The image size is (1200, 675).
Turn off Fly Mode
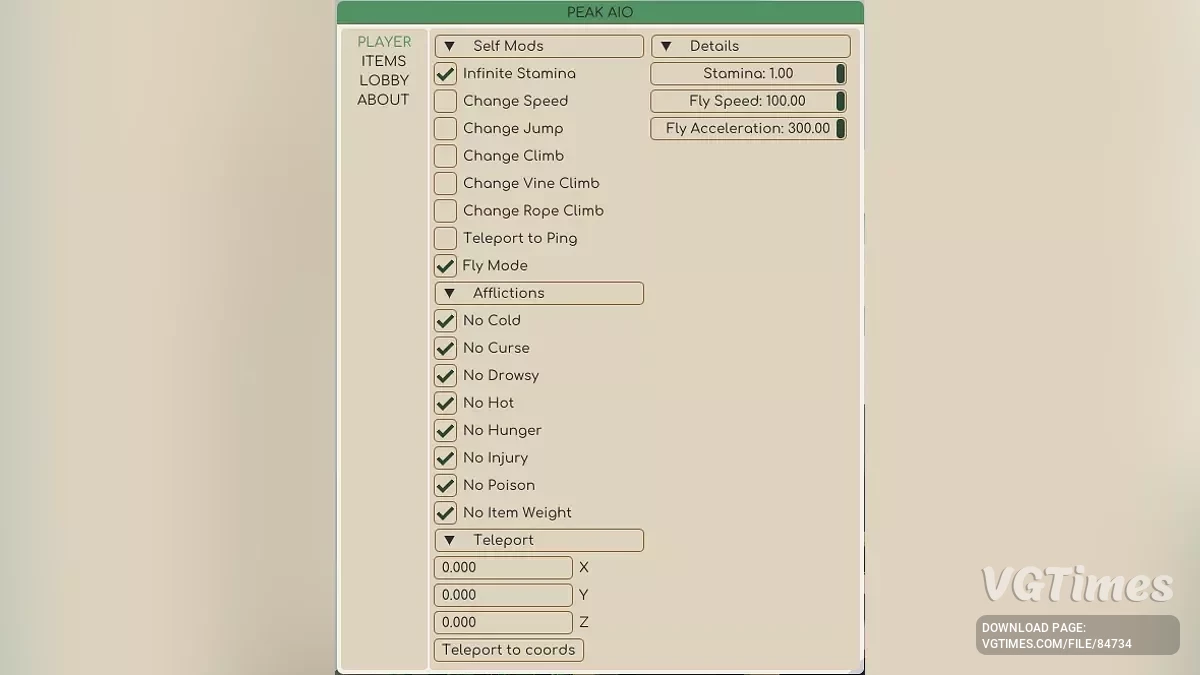(446, 266)
